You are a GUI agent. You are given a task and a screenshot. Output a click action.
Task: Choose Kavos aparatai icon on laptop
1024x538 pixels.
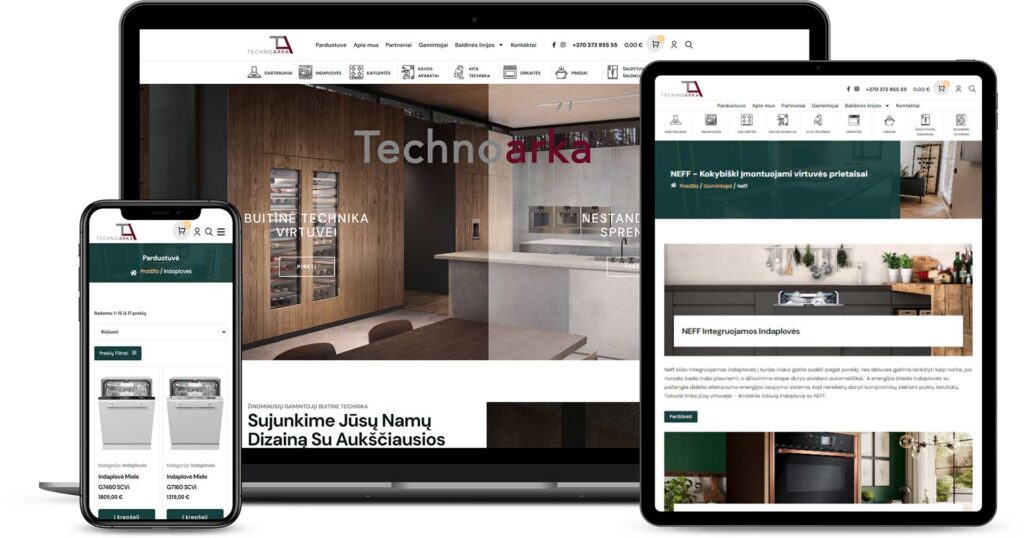(x=408, y=72)
